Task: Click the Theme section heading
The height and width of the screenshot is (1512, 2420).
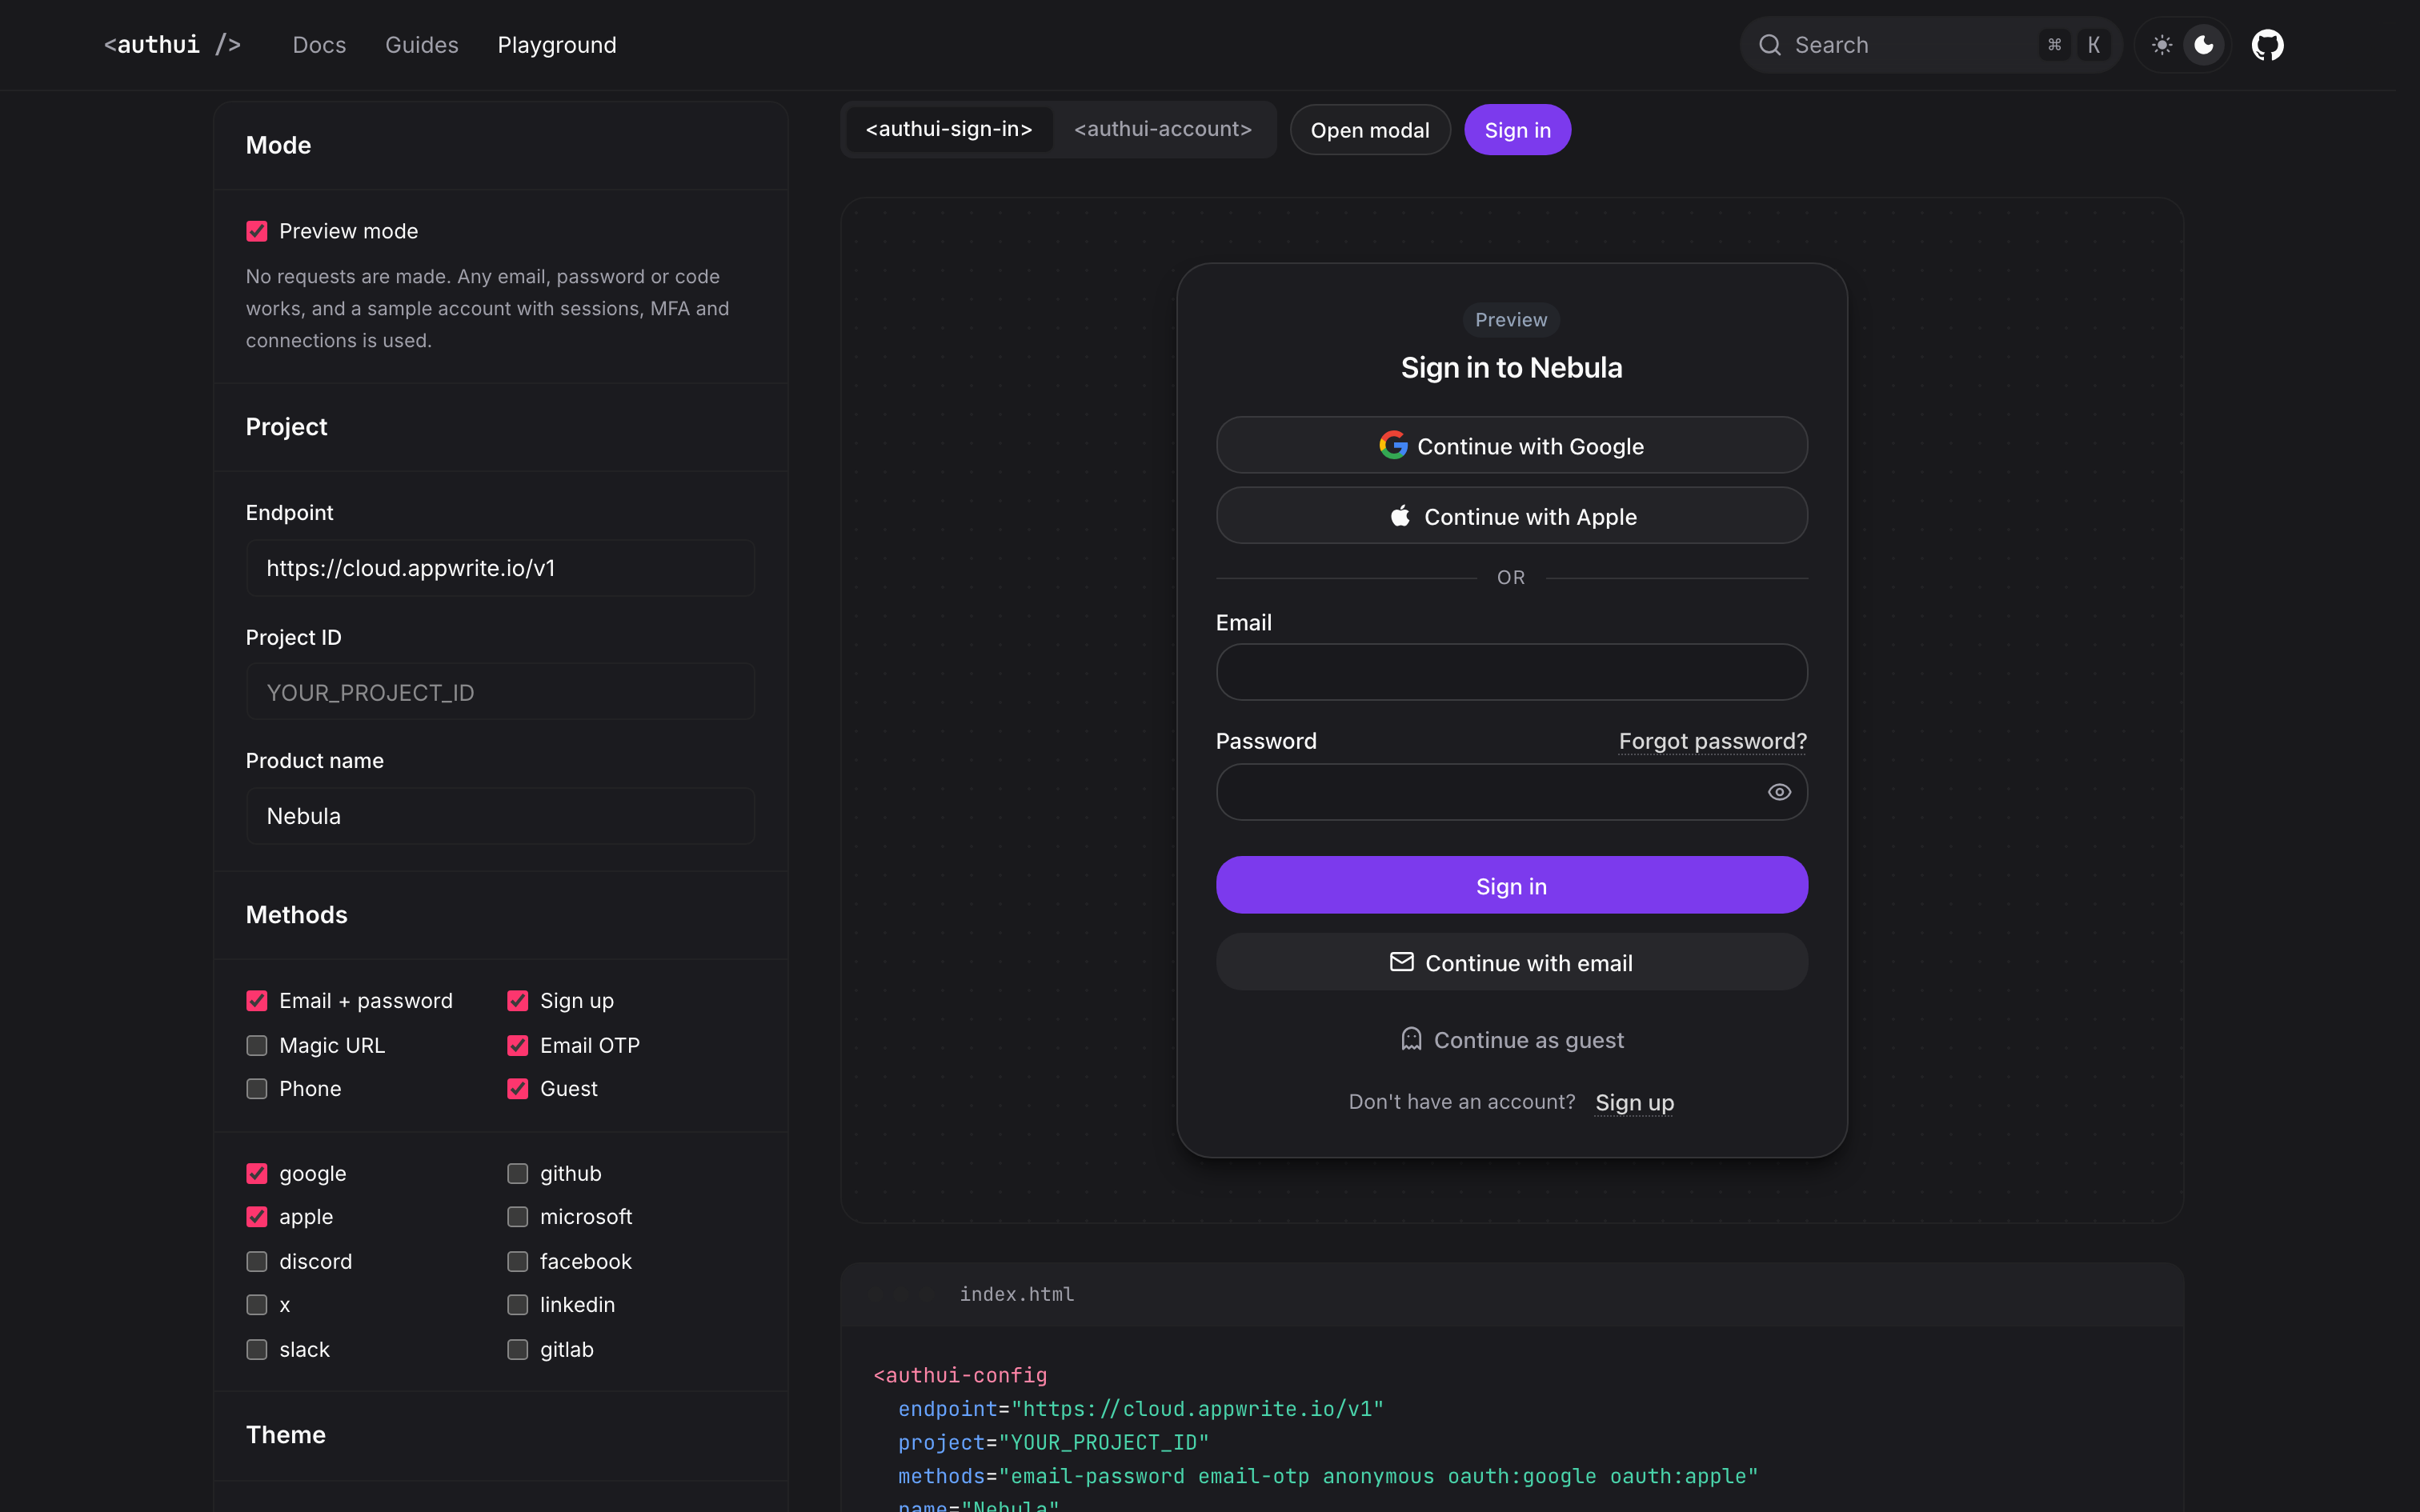Action: pos(286,1435)
